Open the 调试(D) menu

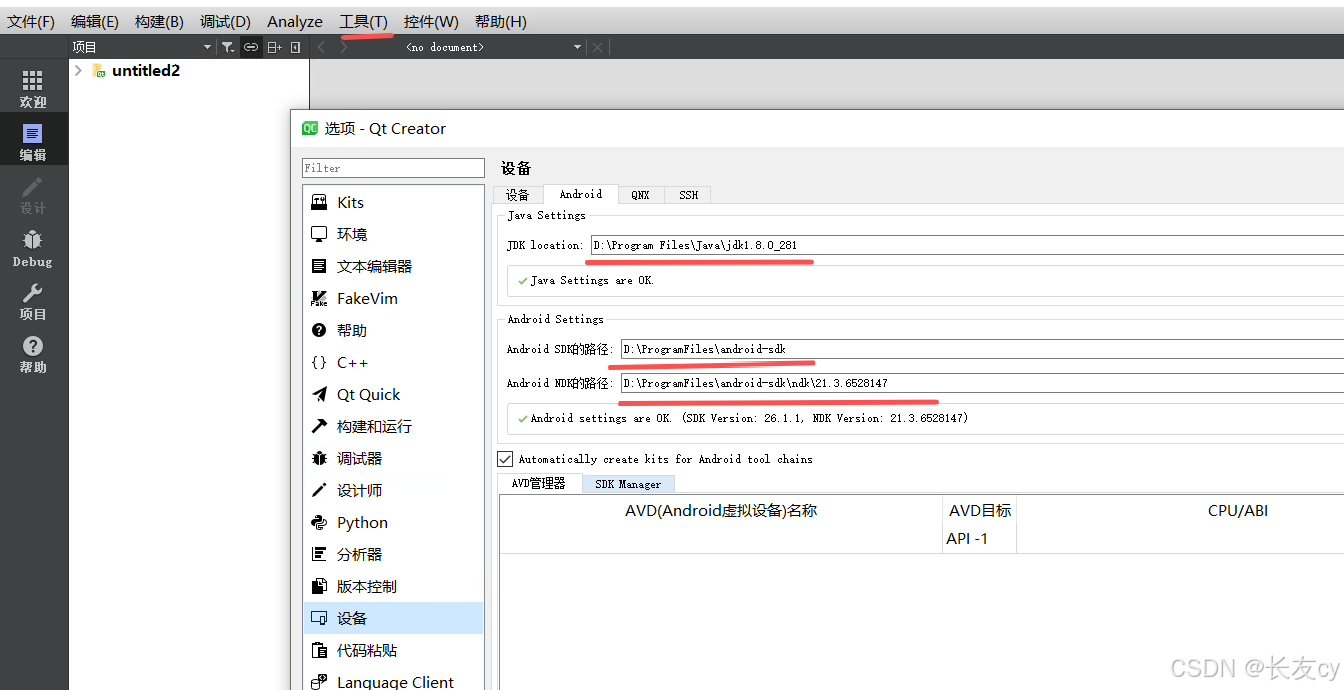pos(225,21)
